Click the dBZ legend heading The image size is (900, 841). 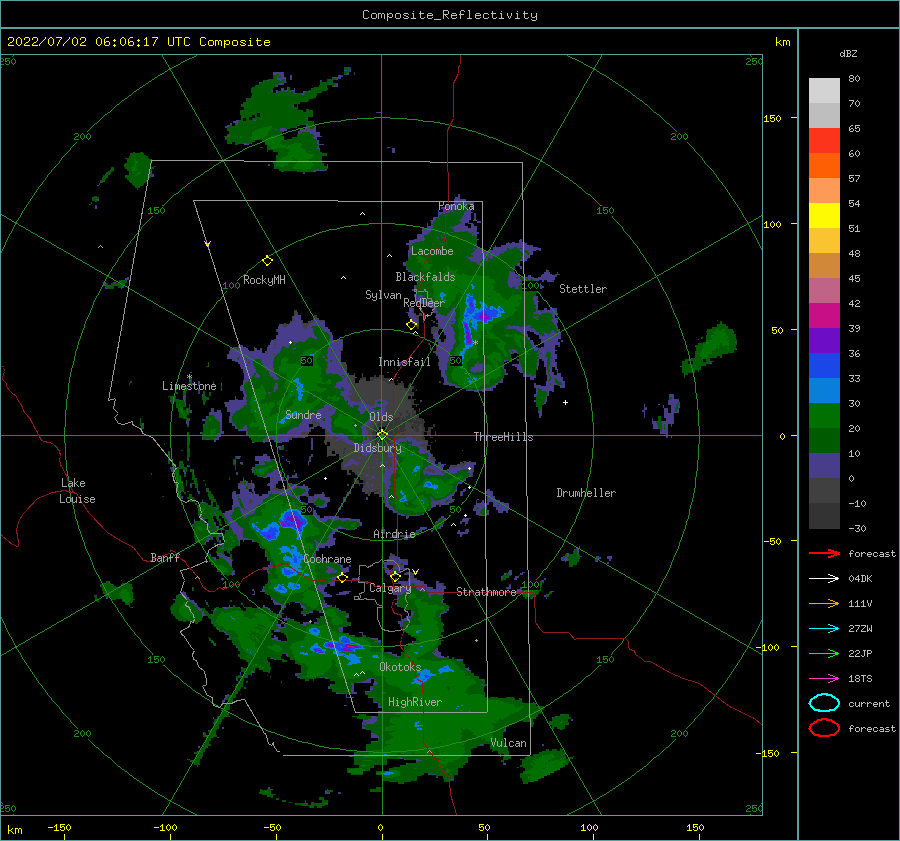tap(848, 53)
